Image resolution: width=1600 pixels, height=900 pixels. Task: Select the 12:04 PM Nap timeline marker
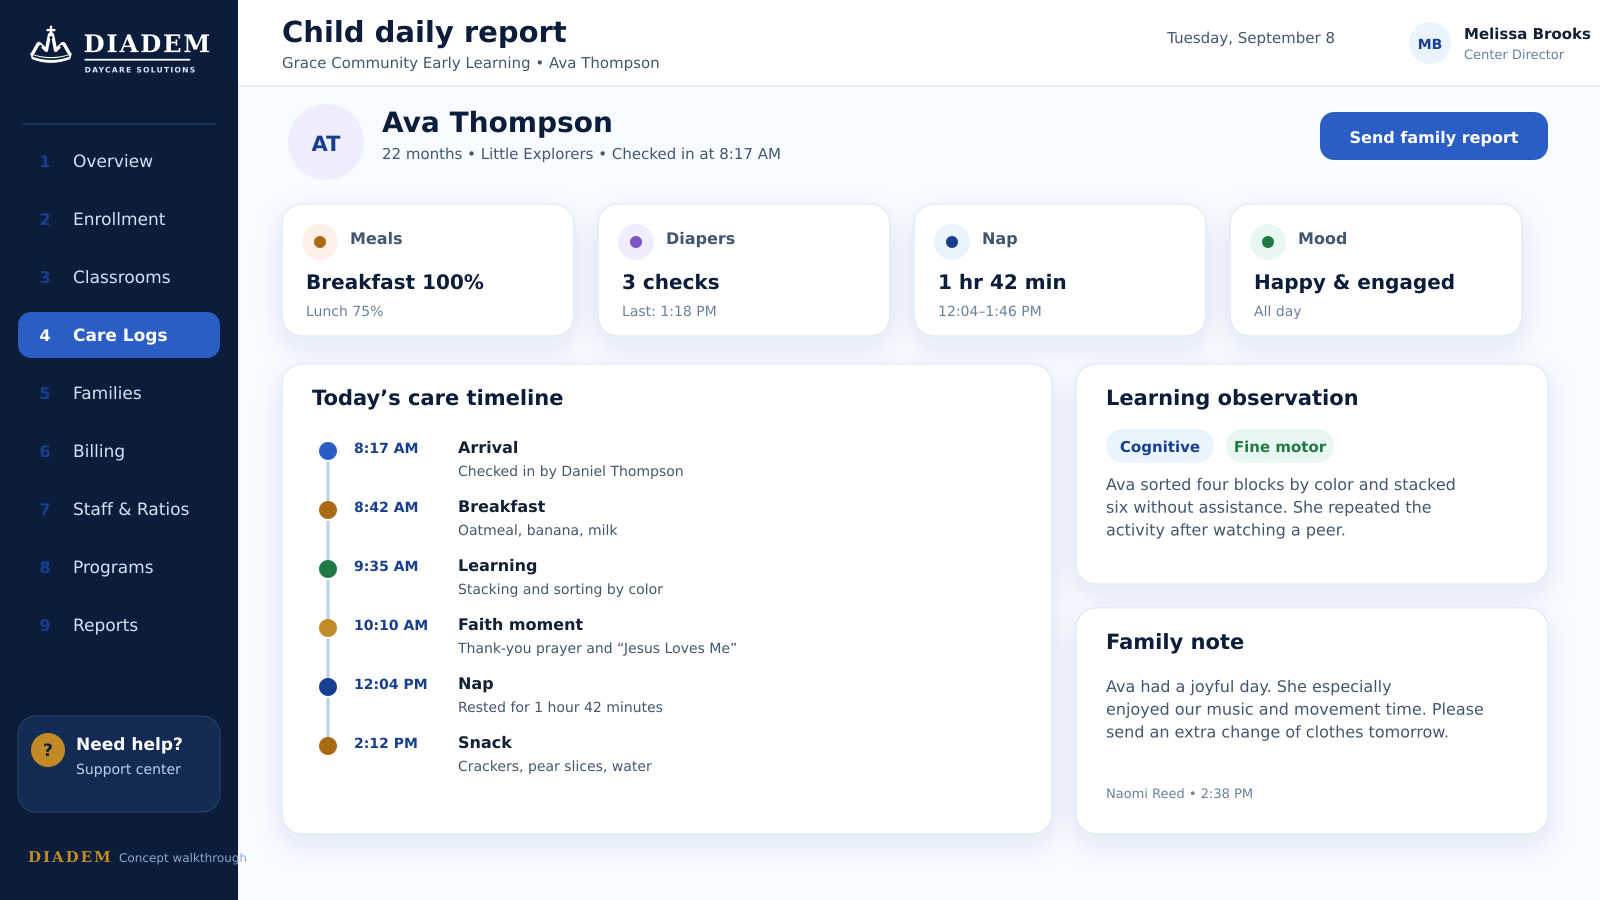328,687
